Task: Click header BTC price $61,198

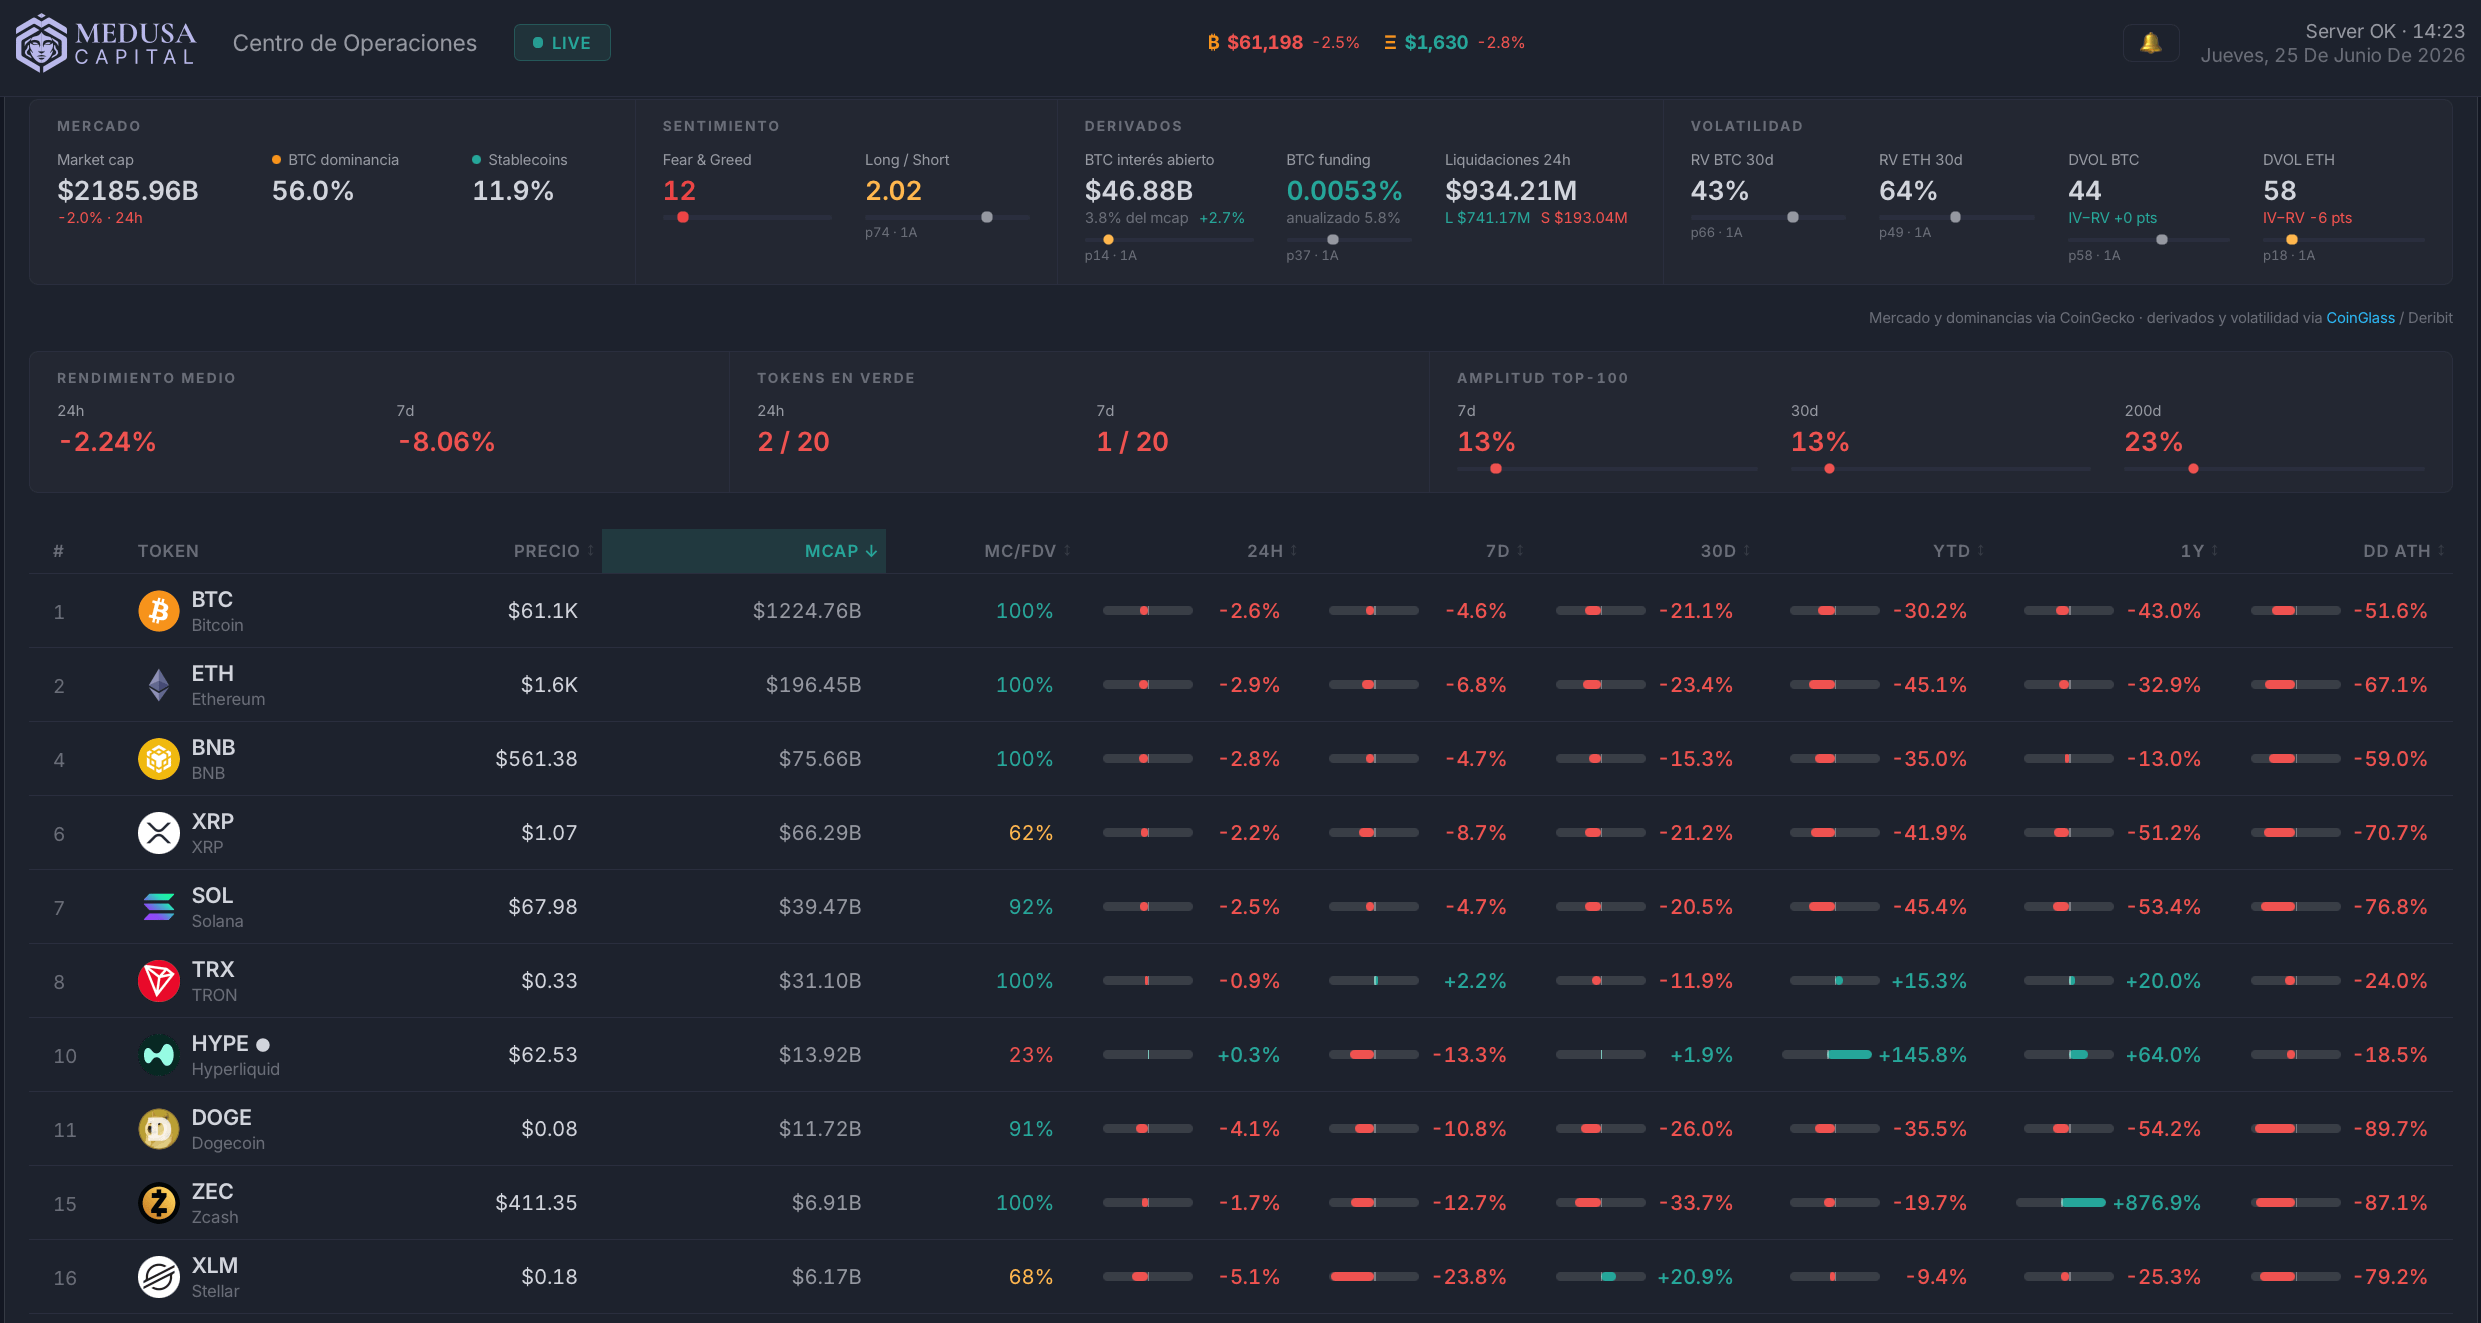Action: click(x=1265, y=43)
